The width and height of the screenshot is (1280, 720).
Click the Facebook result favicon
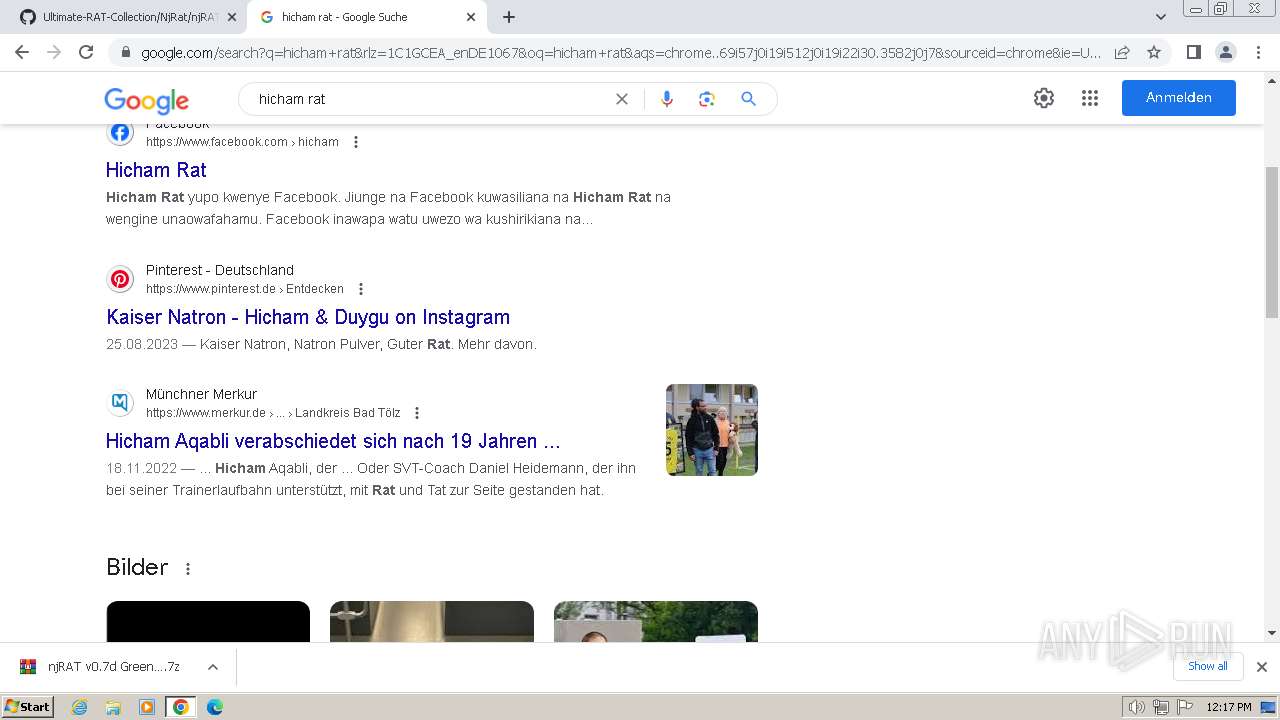(x=120, y=132)
